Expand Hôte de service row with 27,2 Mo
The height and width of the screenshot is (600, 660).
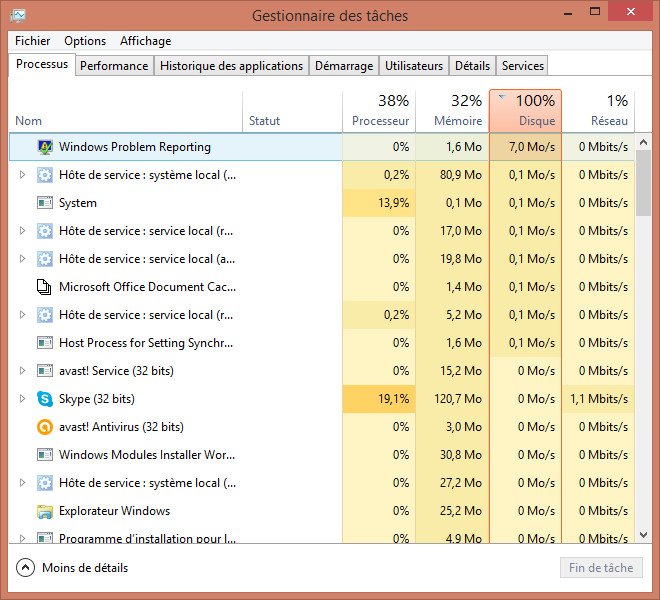(x=22, y=483)
